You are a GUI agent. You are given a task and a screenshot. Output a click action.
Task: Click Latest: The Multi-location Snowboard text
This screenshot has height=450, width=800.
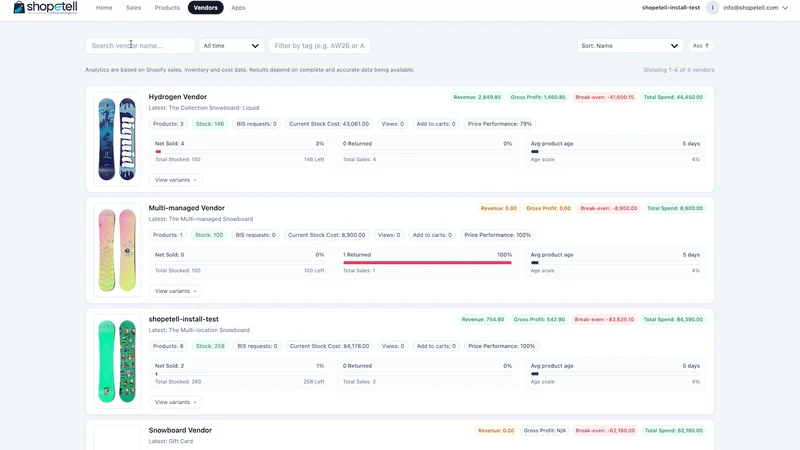tap(199, 330)
